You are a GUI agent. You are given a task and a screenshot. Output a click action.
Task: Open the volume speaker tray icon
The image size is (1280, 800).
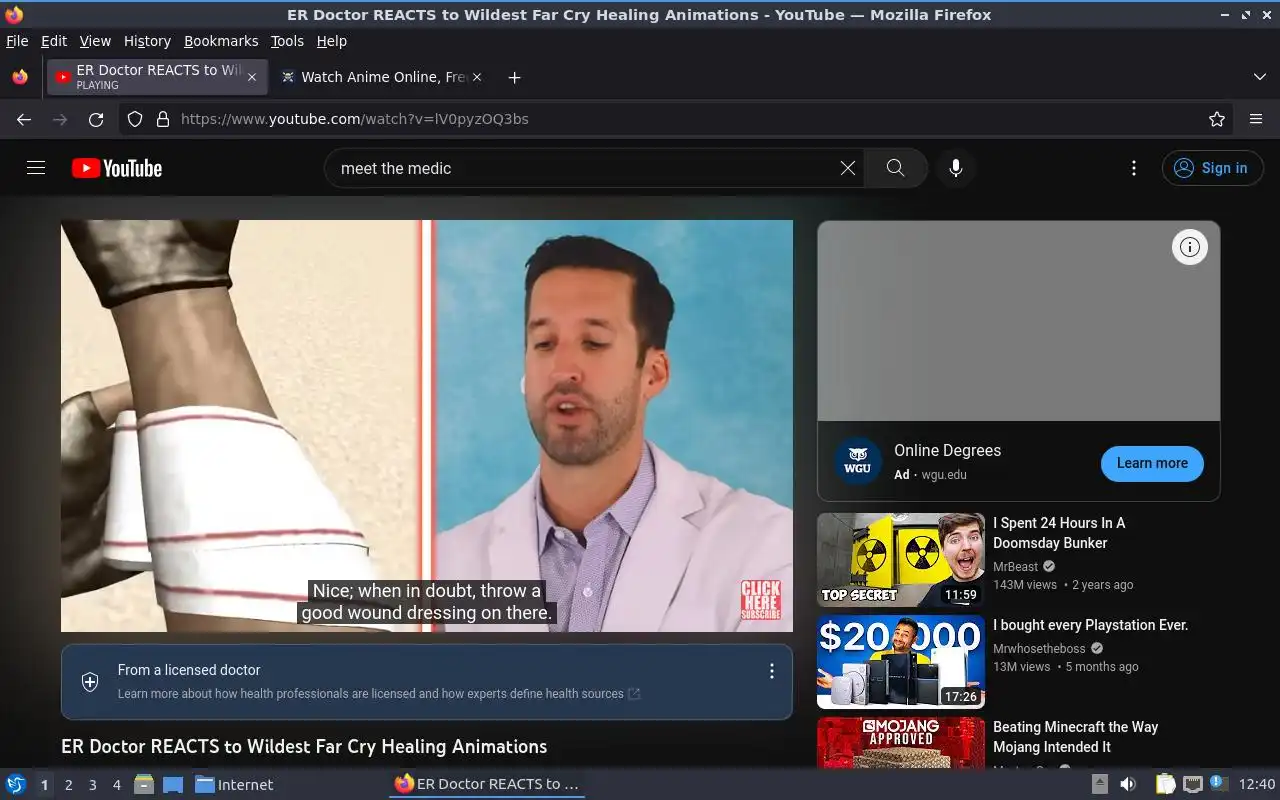coord(1127,785)
